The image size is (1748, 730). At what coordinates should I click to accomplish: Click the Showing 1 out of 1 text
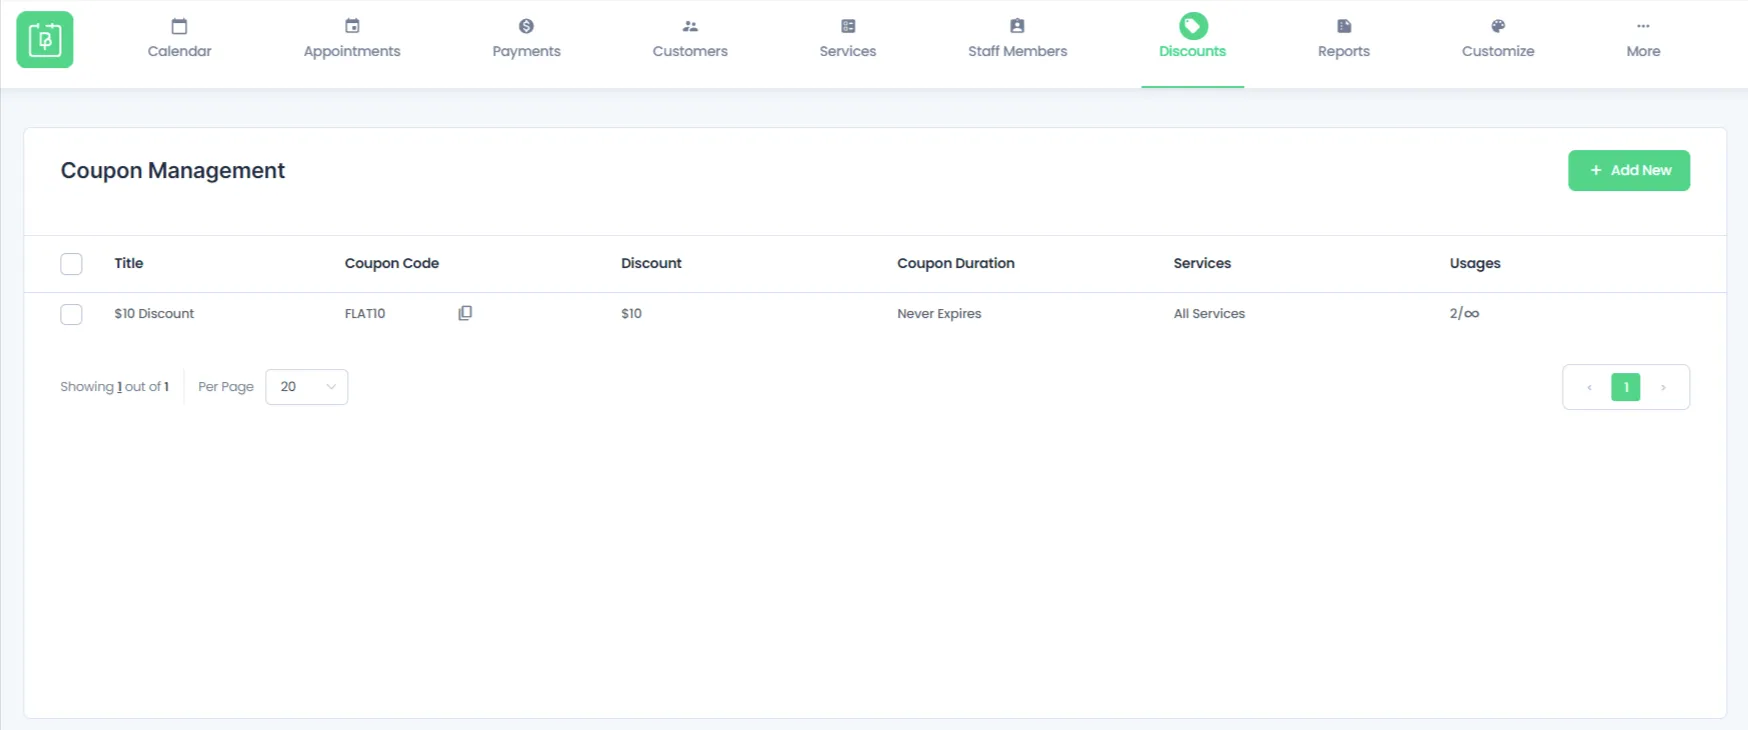[114, 387]
